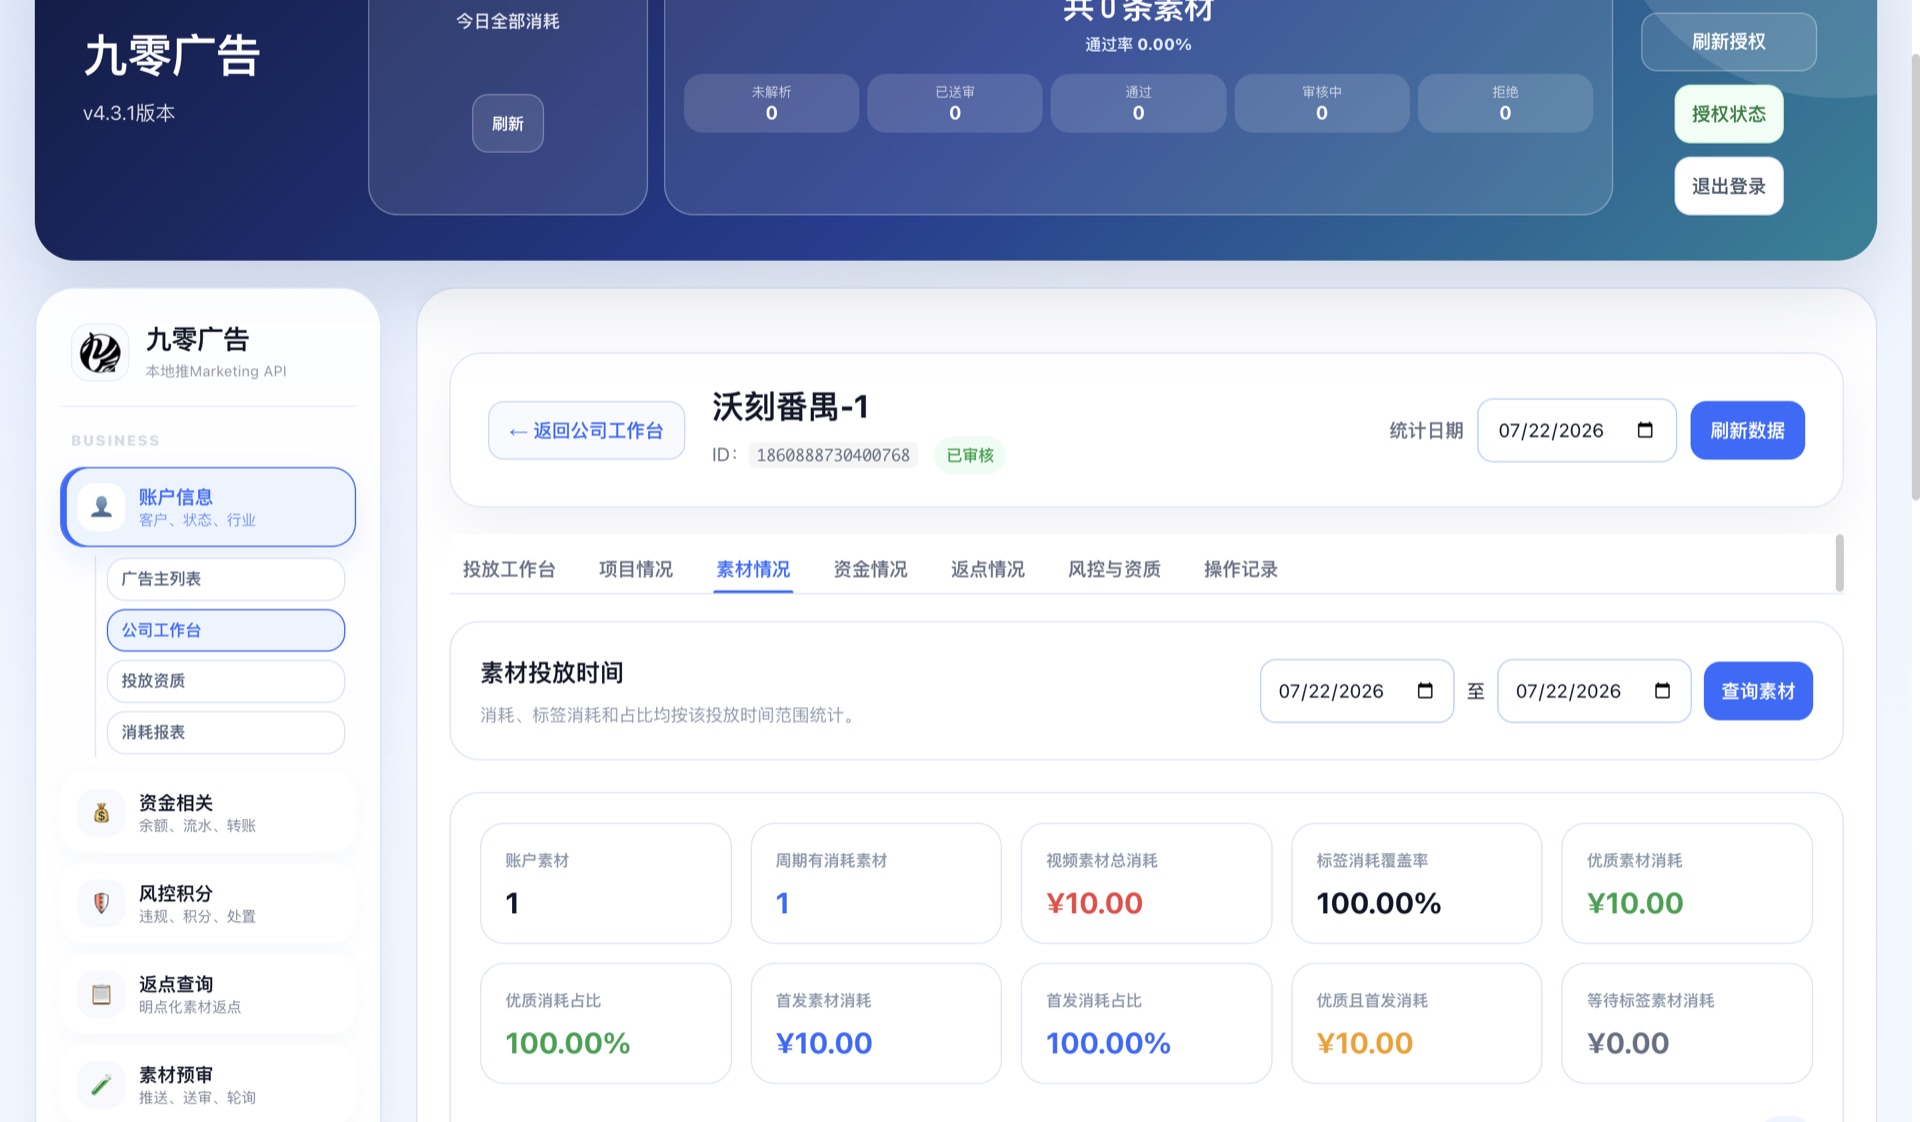Select 公司工作台 submenu item

[226, 630]
